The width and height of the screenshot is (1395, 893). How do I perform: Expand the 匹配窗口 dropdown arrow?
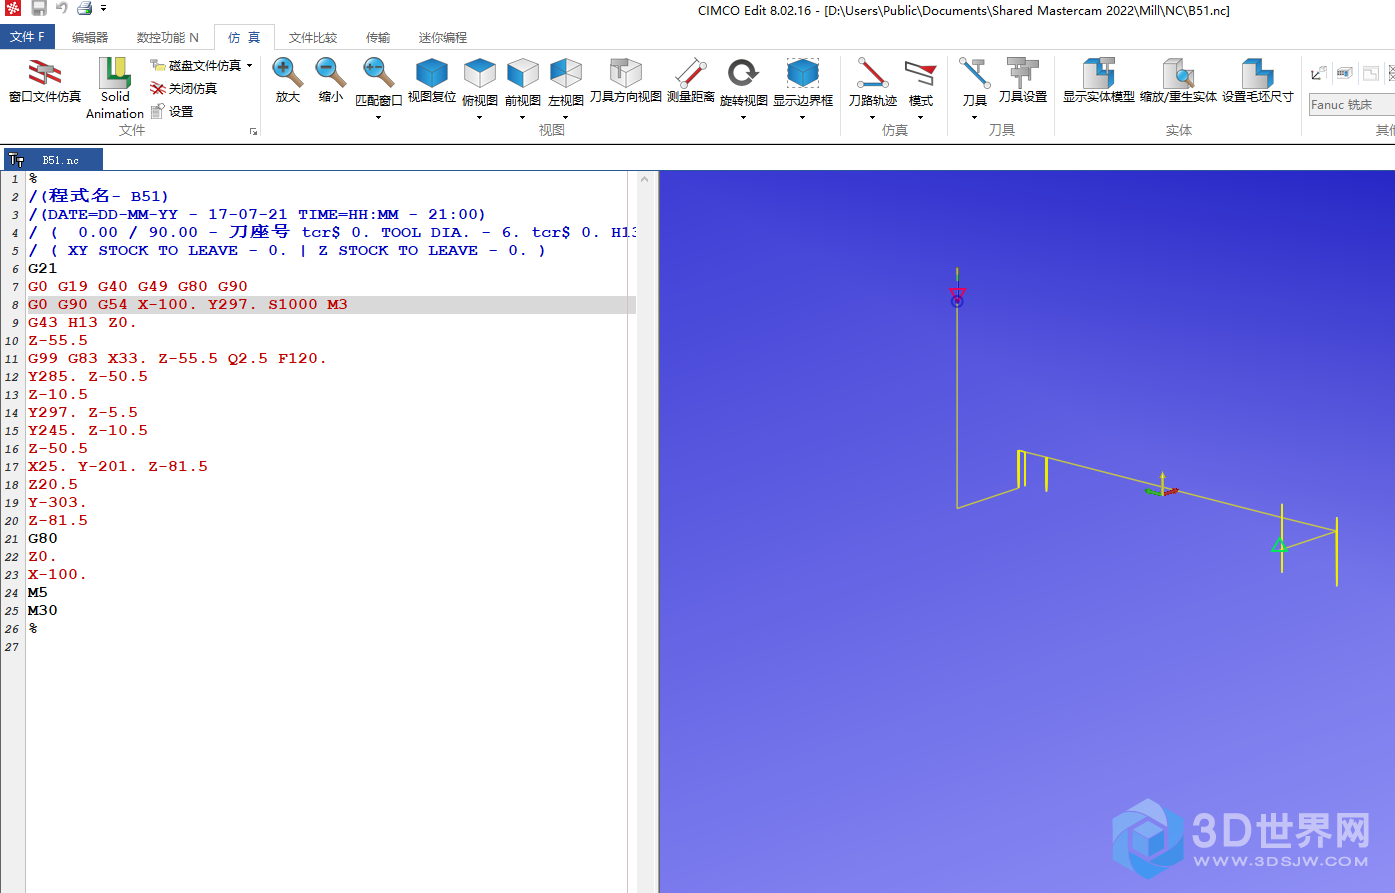click(378, 117)
